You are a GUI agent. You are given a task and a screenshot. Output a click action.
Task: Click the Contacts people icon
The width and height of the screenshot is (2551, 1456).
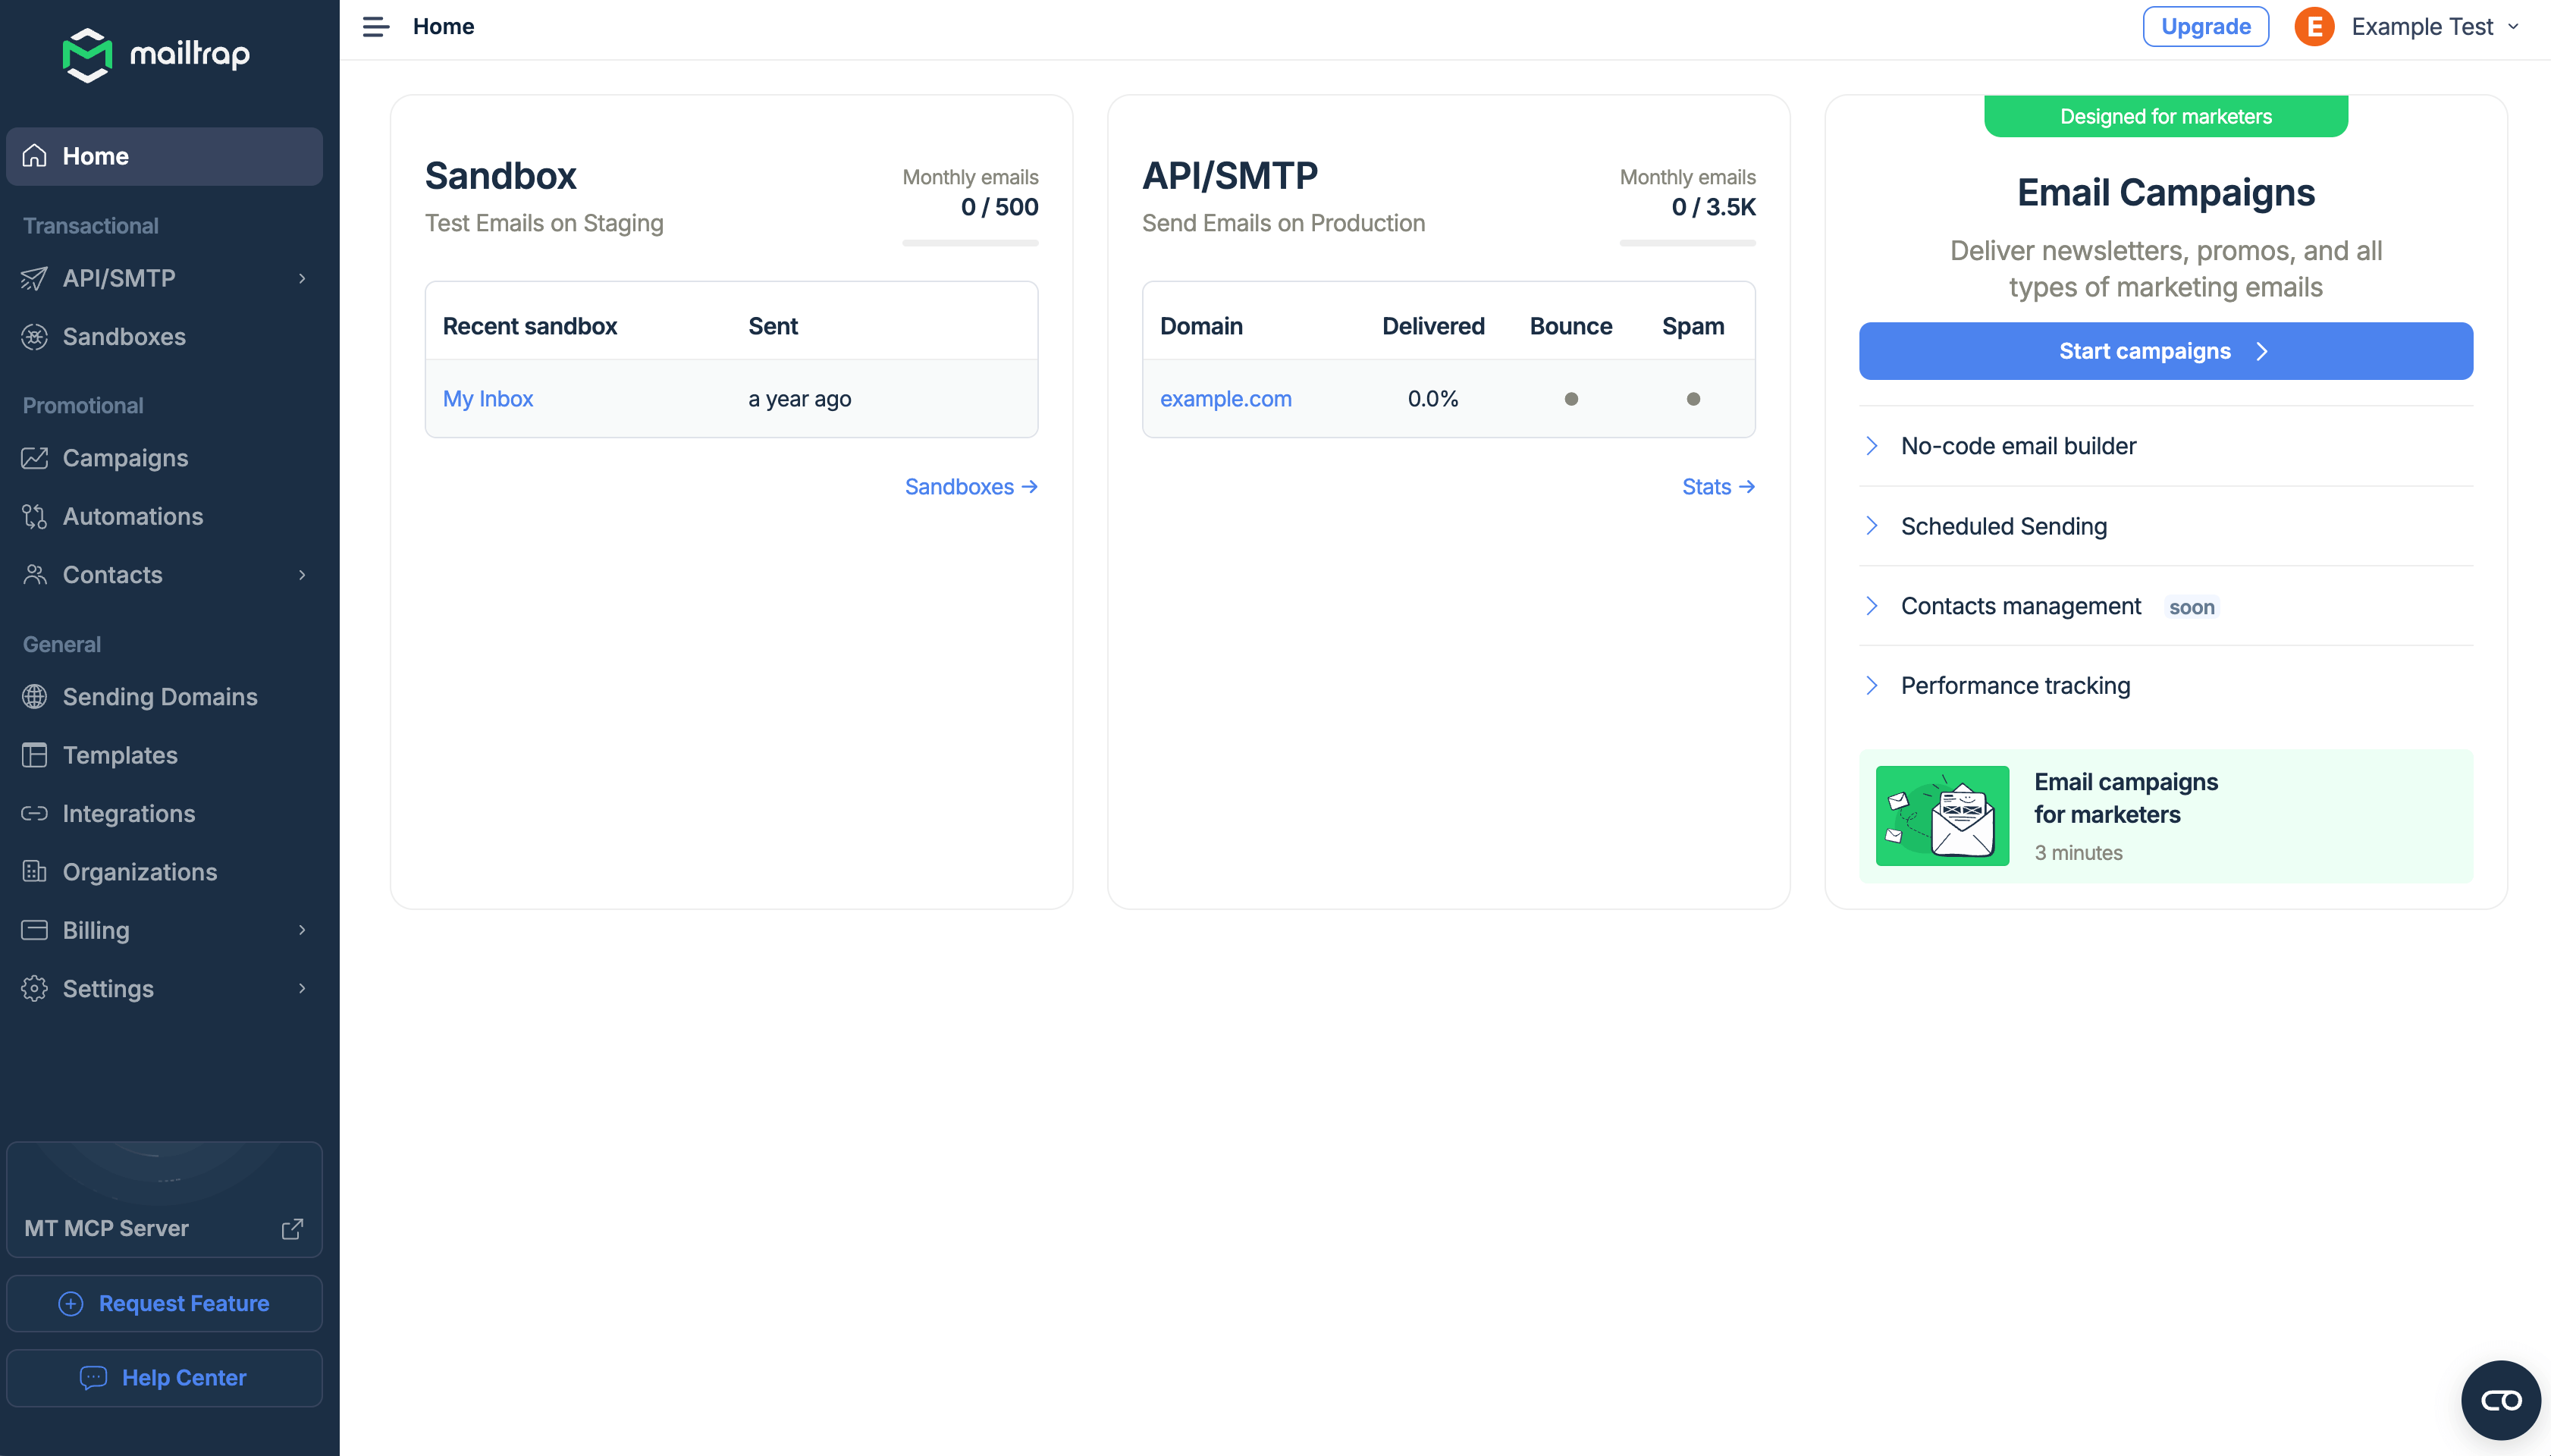(35, 575)
